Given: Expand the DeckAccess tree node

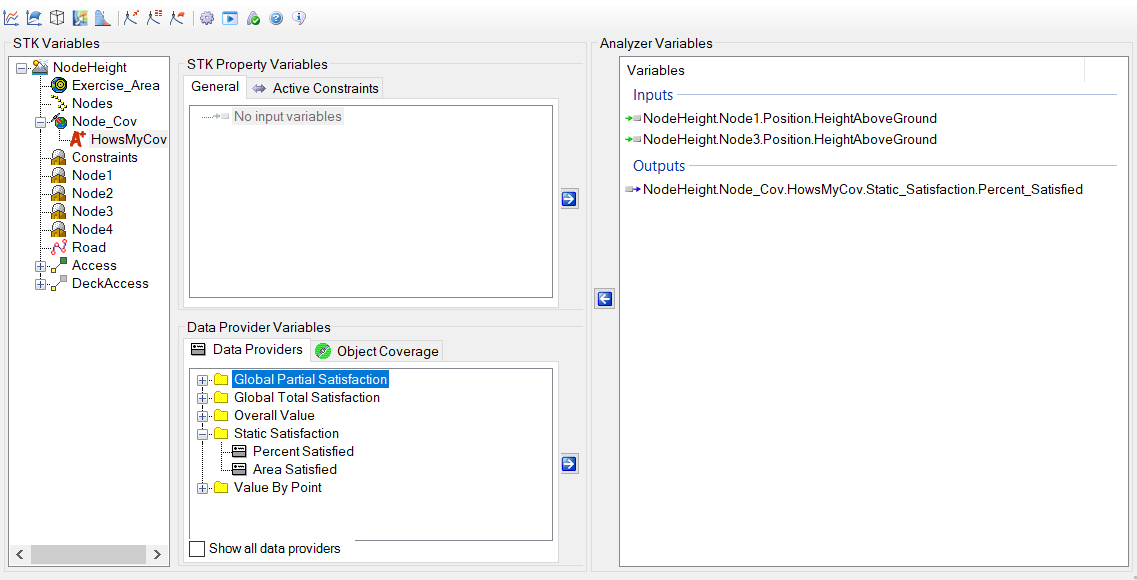Looking at the screenshot, I should [40, 284].
